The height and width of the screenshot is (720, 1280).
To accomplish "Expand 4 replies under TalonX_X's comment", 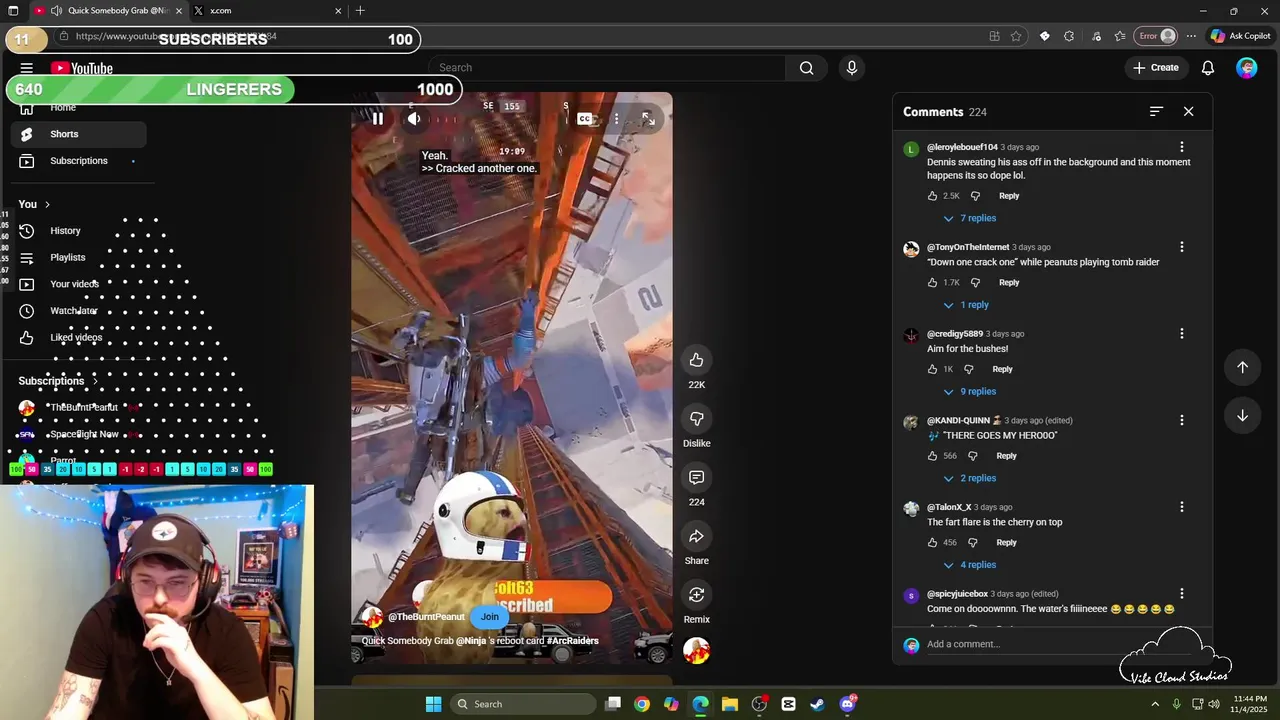I will click(x=970, y=565).
